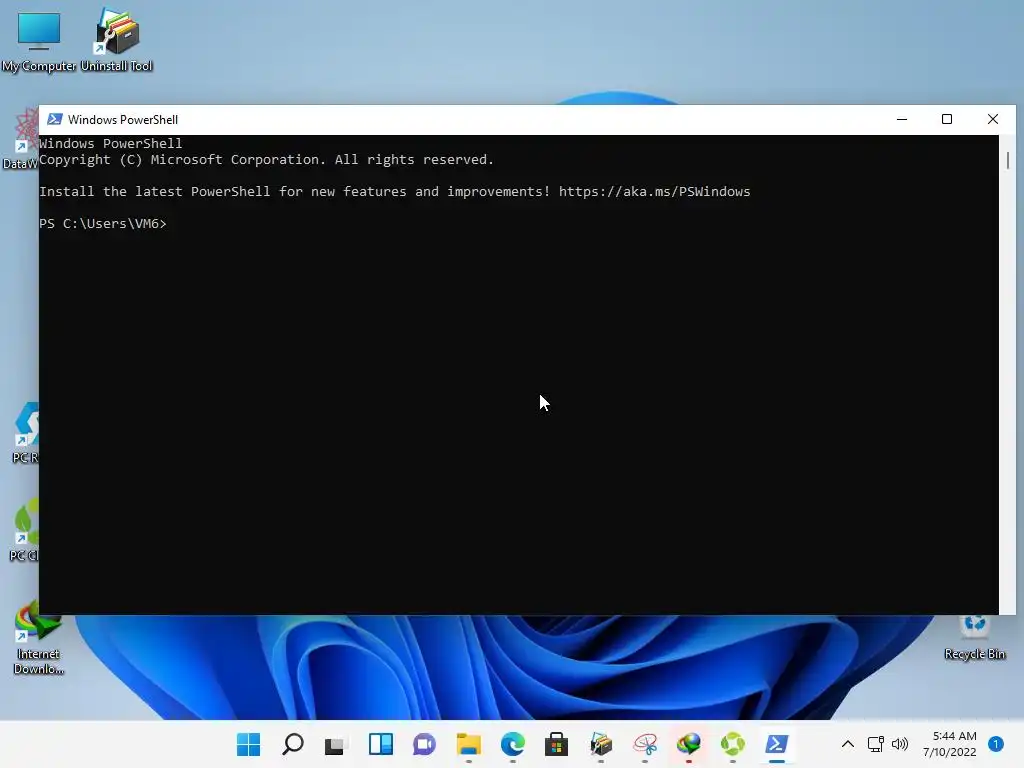
Task: Open network status tray icon
Action: coord(875,744)
